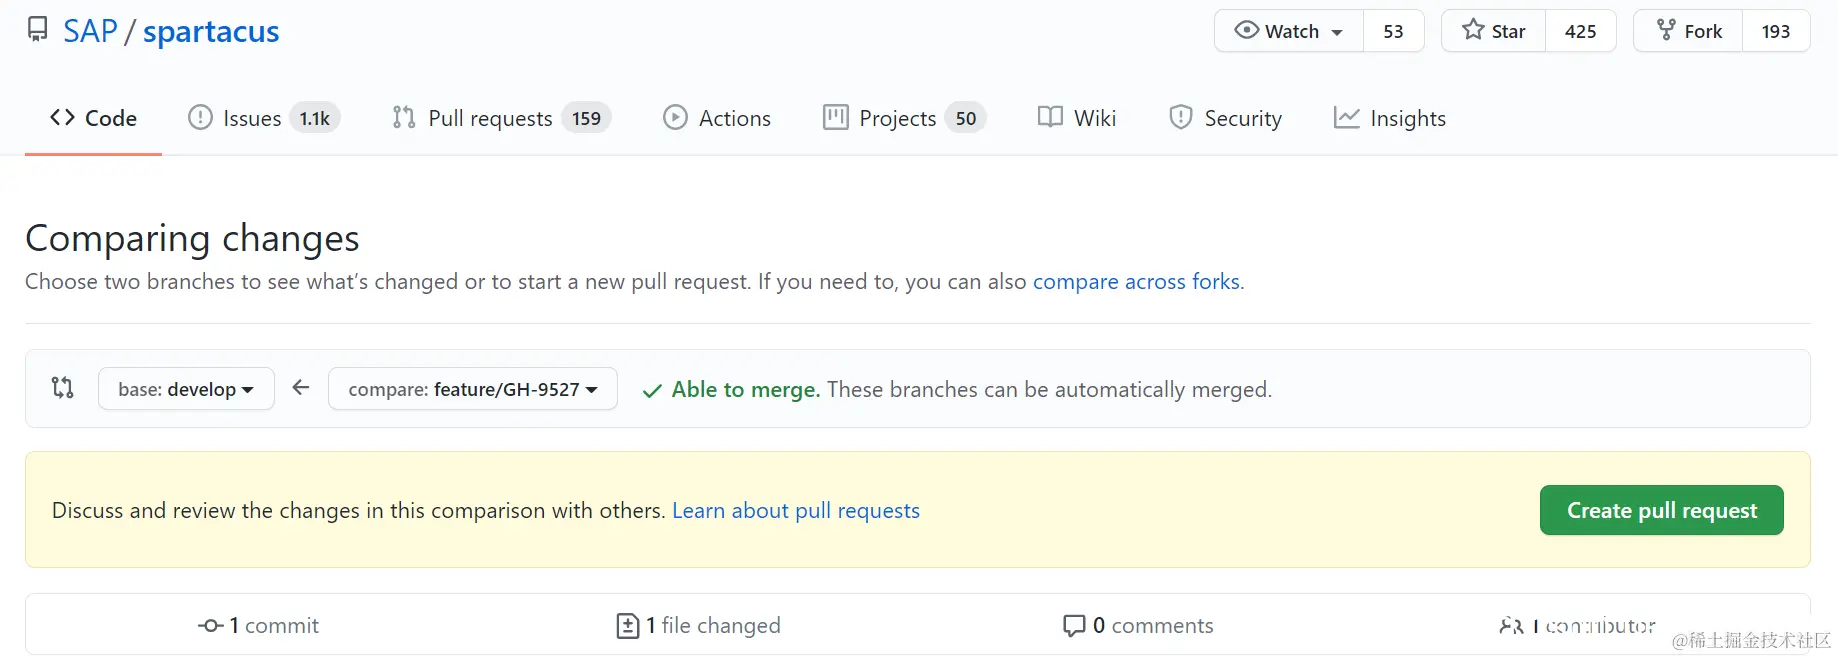1838x657 pixels.
Task: Follow the compare across forks link
Action: pos(1138,282)
